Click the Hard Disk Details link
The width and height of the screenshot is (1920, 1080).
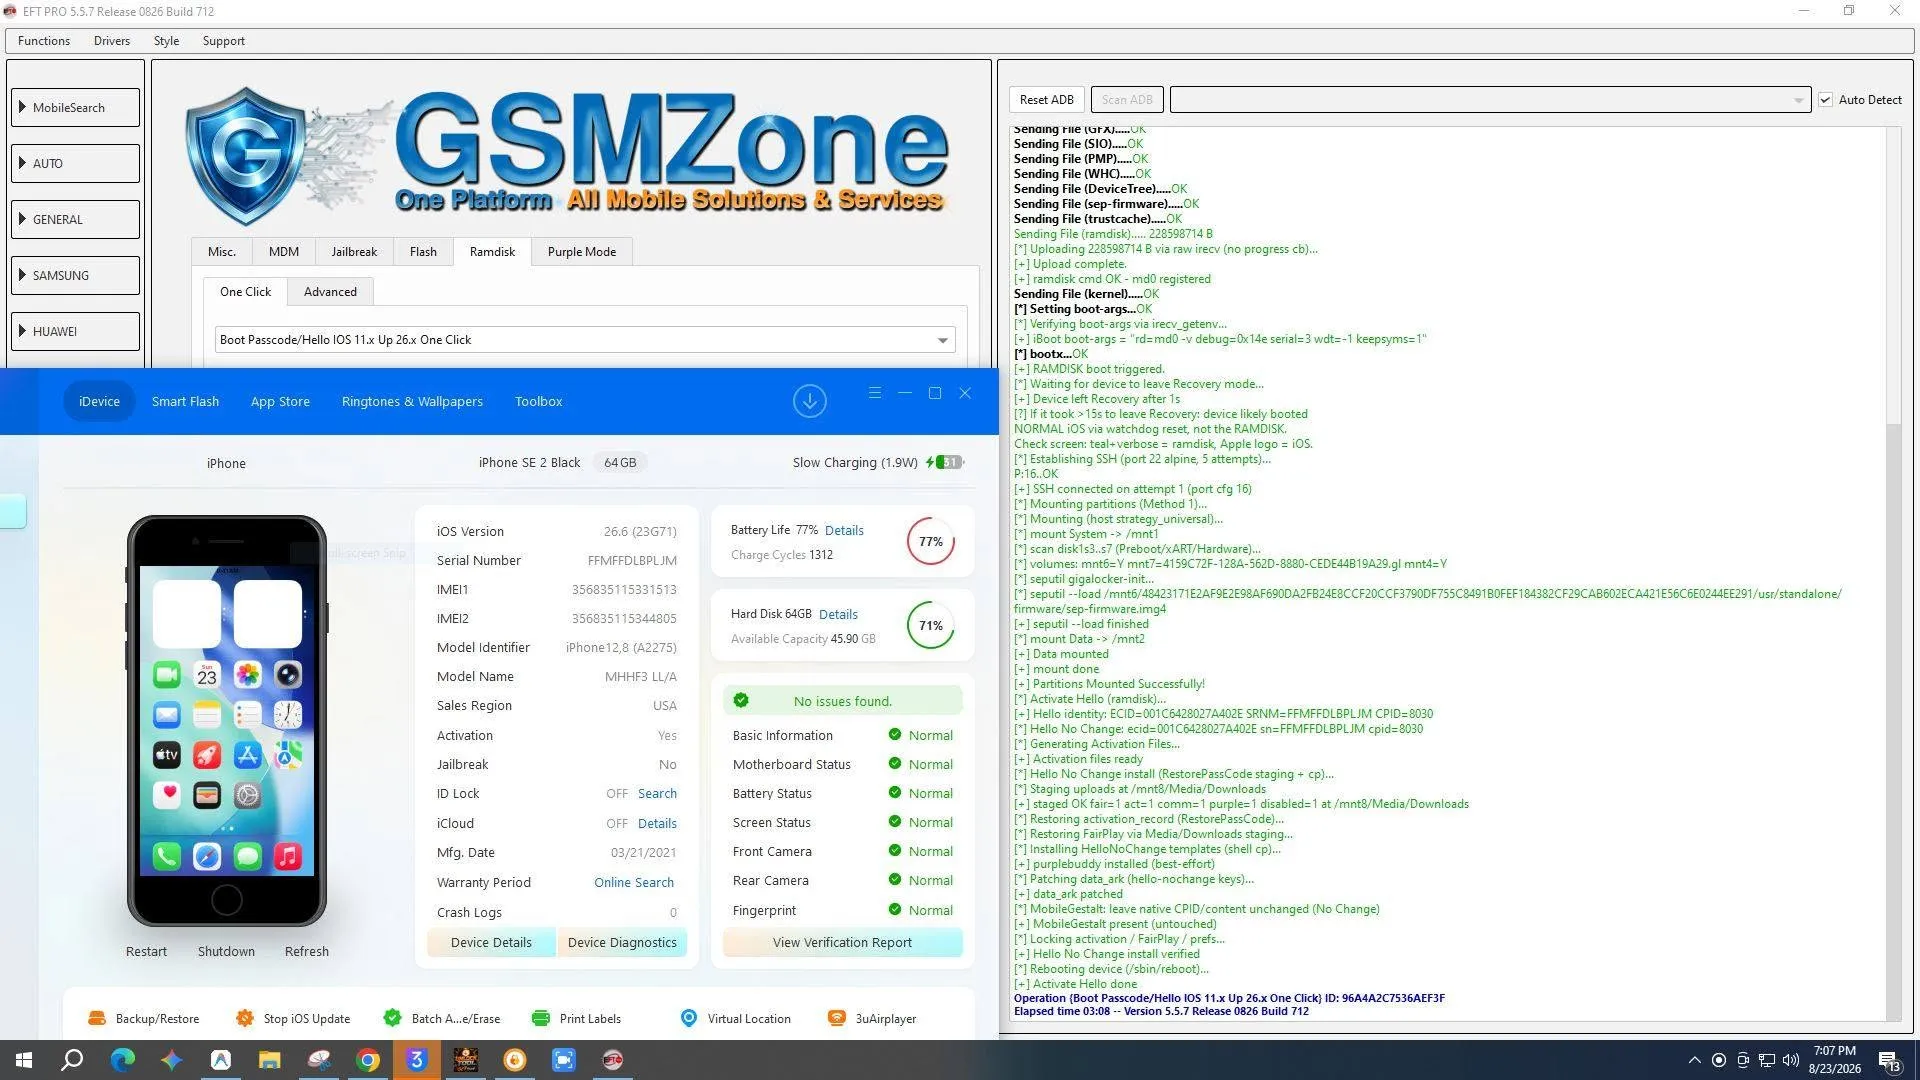coord(838,614)
